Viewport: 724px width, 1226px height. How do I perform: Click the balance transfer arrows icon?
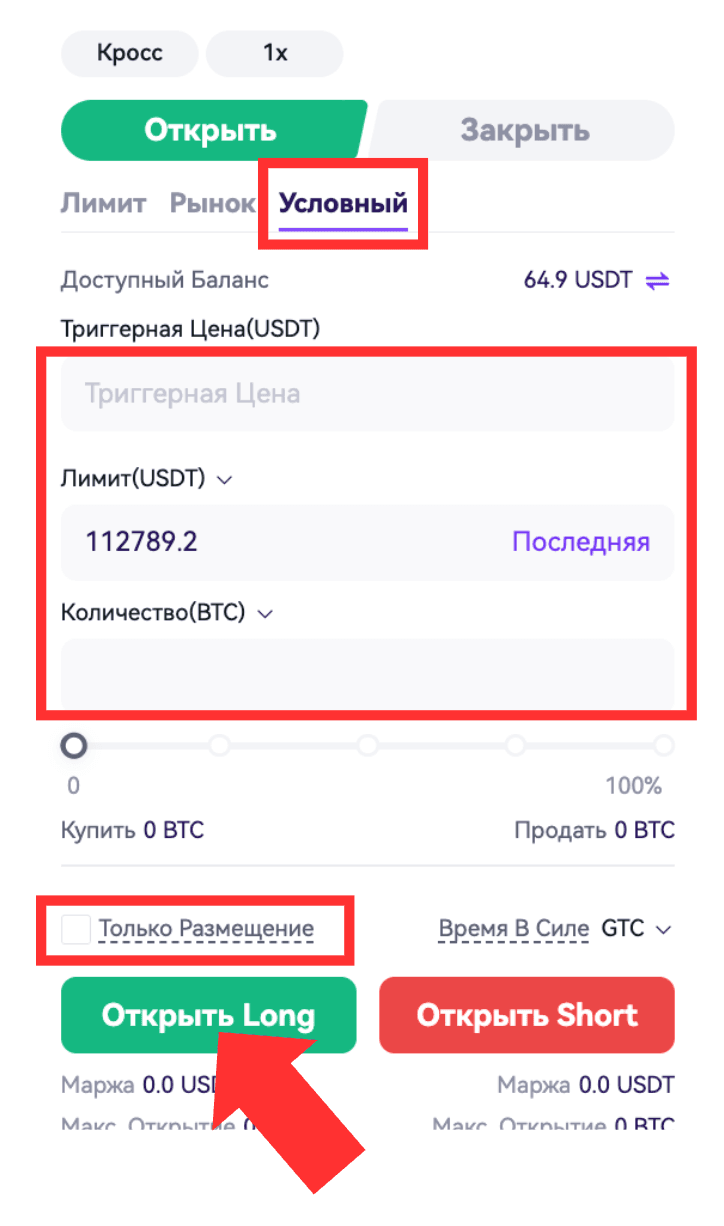click(657, 280)
